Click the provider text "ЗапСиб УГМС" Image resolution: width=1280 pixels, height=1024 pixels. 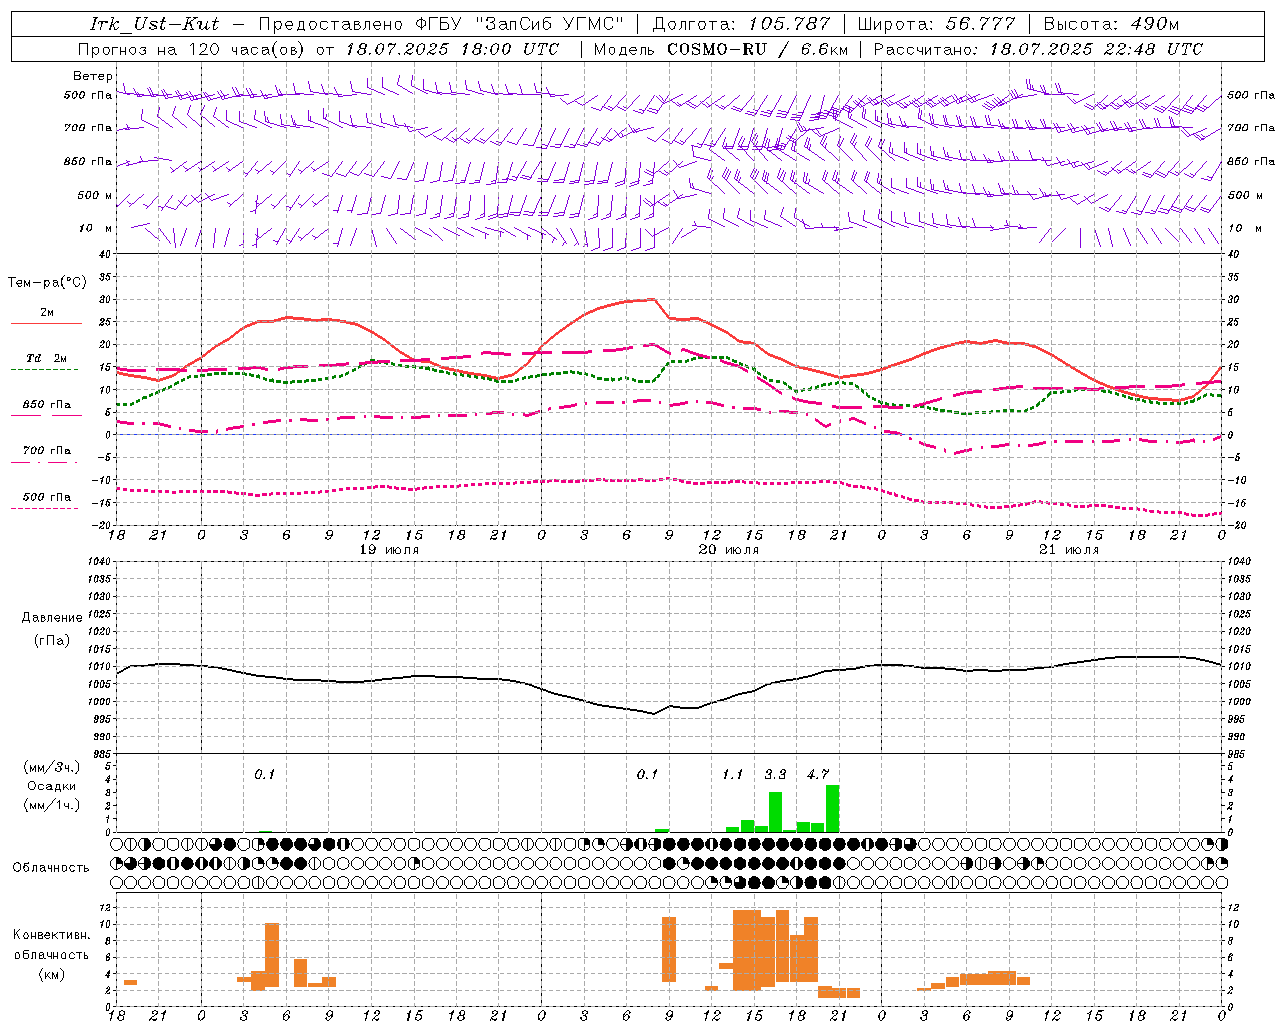552,24
